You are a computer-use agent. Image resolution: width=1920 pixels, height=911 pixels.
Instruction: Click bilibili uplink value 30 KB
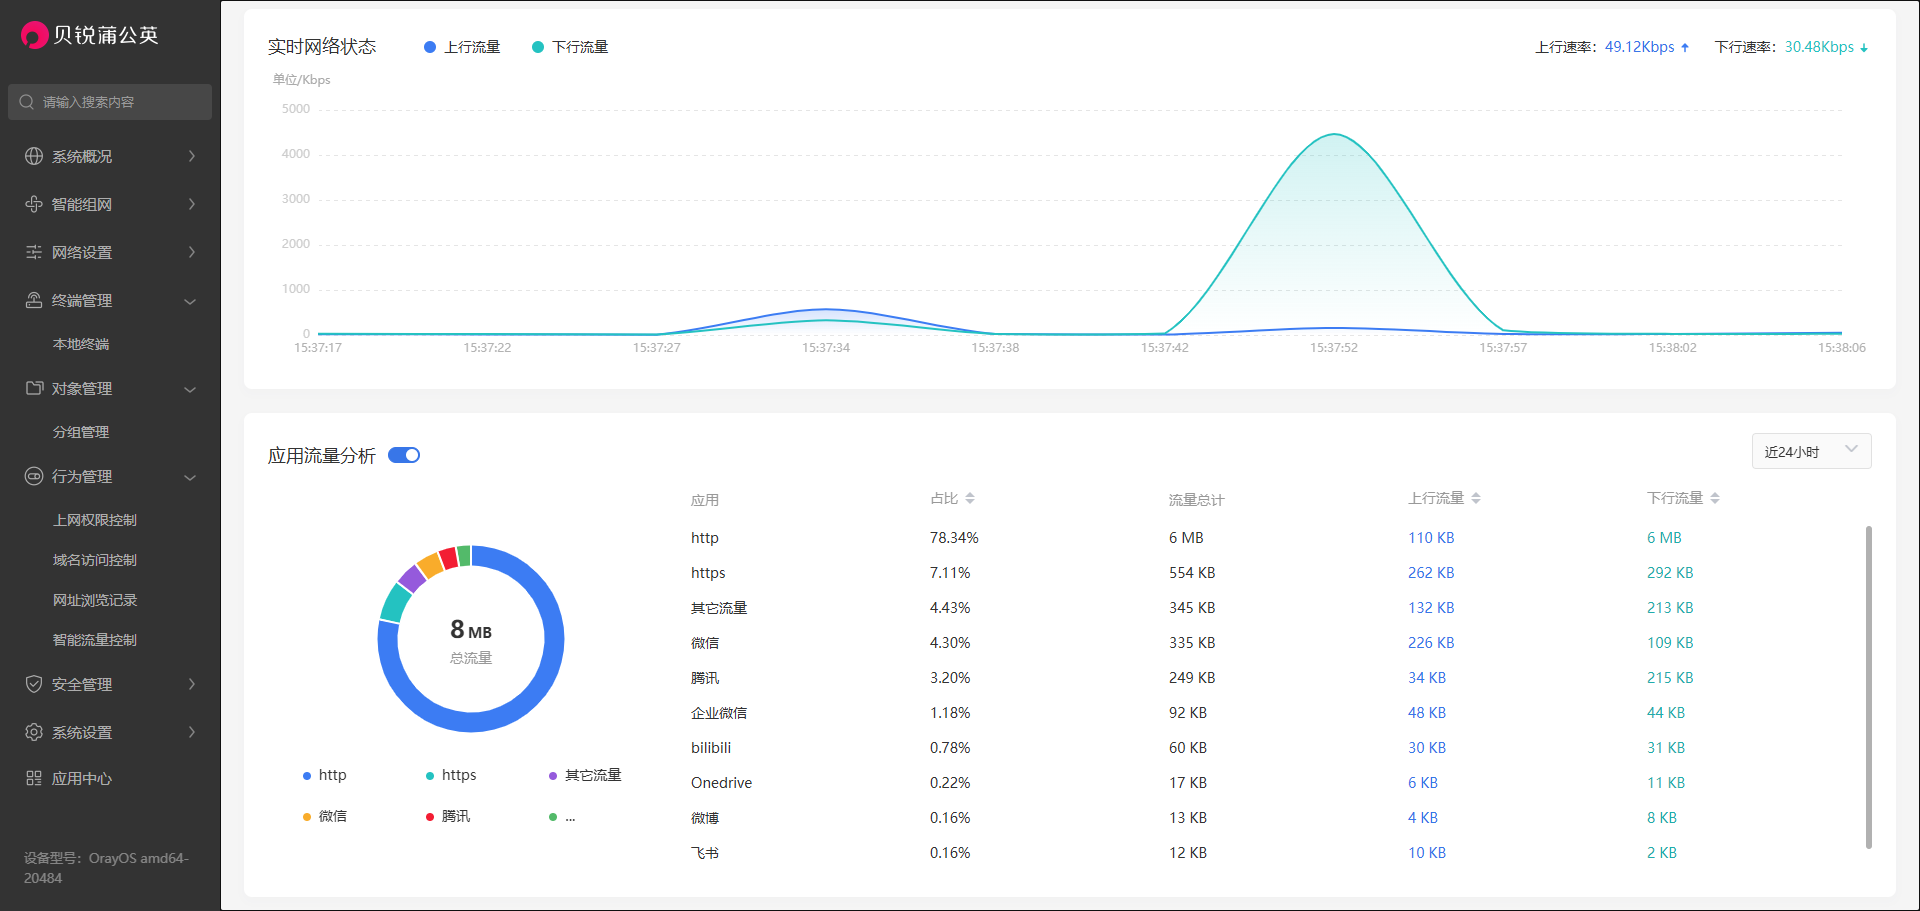[1427, 748]
